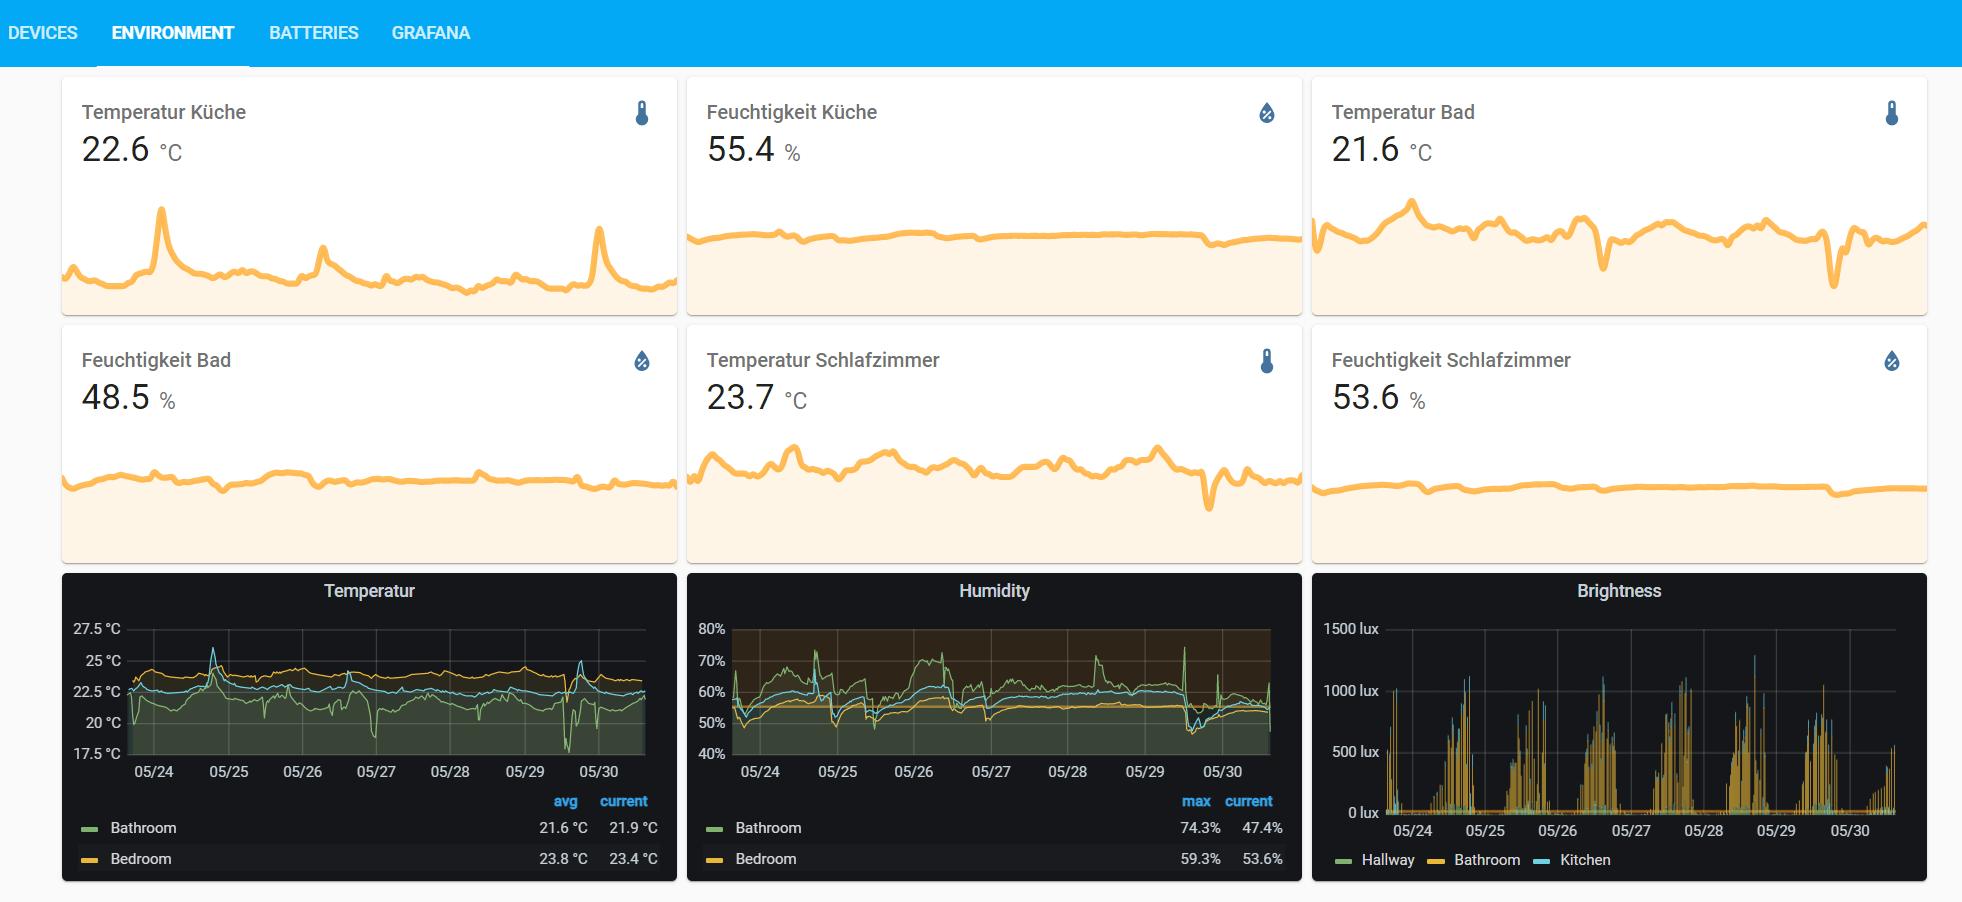Click the humidity droplet icon on Feuchtigkeit Küche
Viewport: 1962px width, 902px height.
point(1266,113)
